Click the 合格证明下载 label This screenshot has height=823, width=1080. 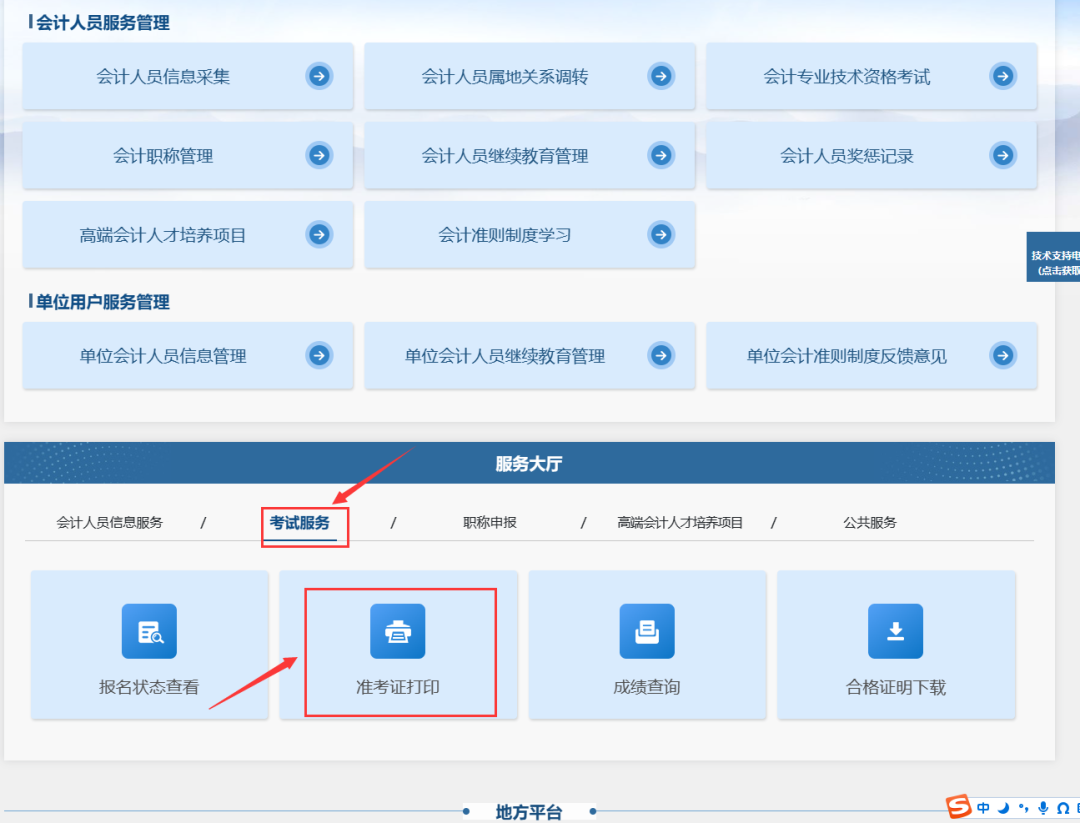click(x=895, y=687)
